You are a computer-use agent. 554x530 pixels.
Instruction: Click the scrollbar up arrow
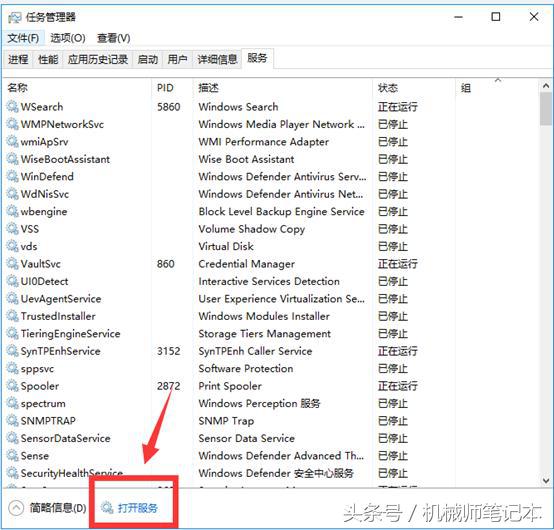click(546, 86)
